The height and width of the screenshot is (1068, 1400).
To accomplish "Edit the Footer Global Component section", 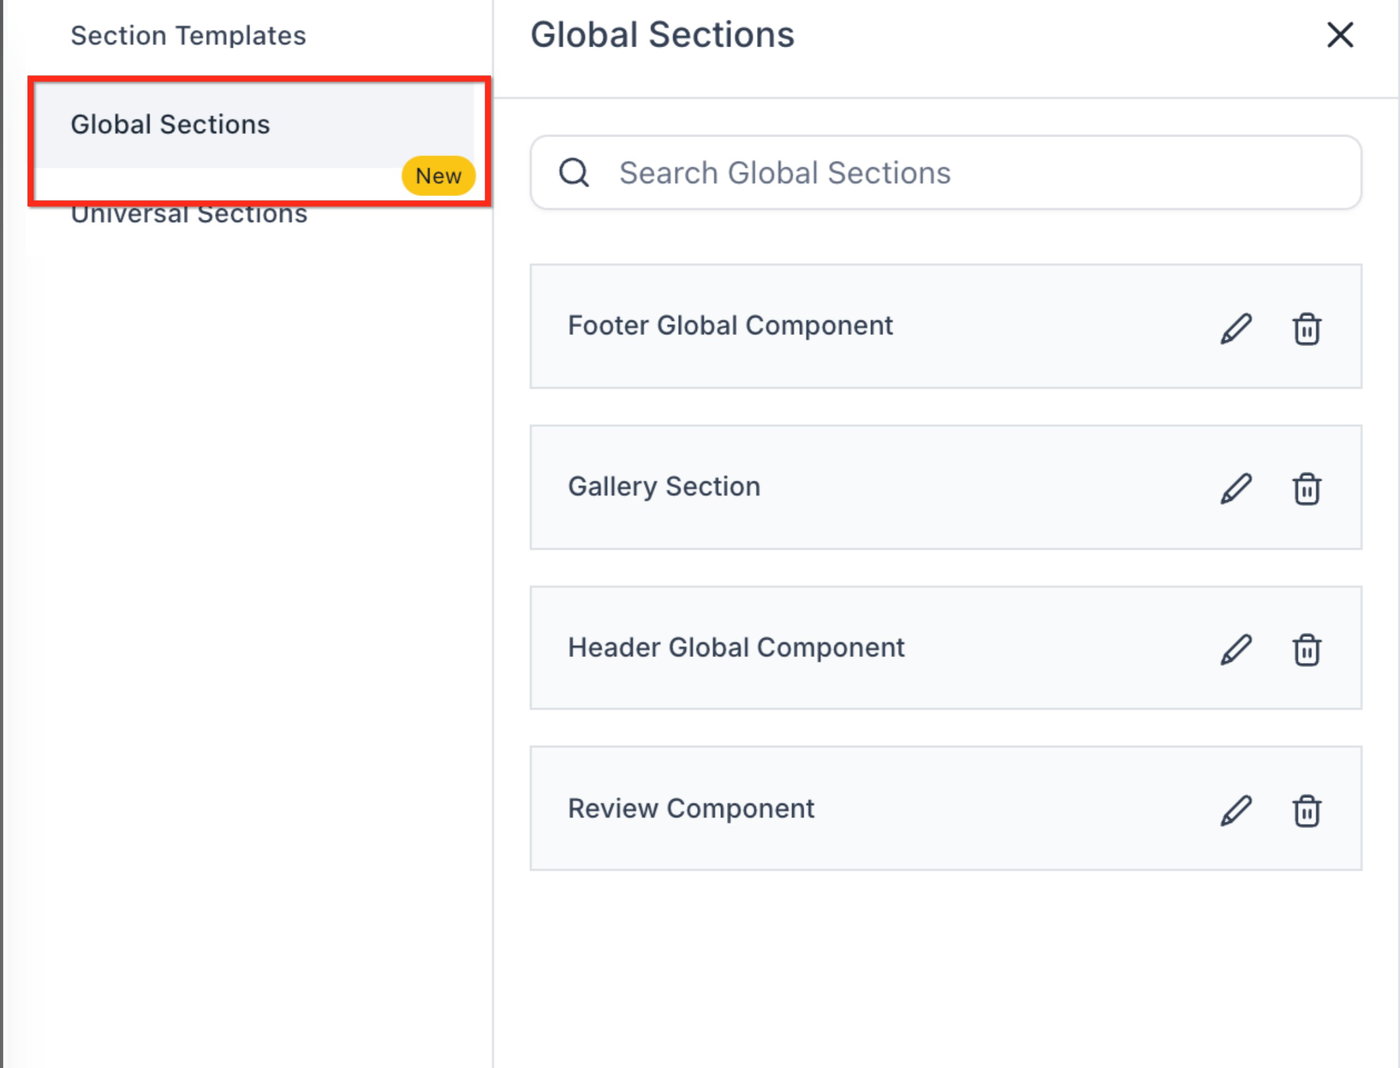I will tap(1236, 328).
